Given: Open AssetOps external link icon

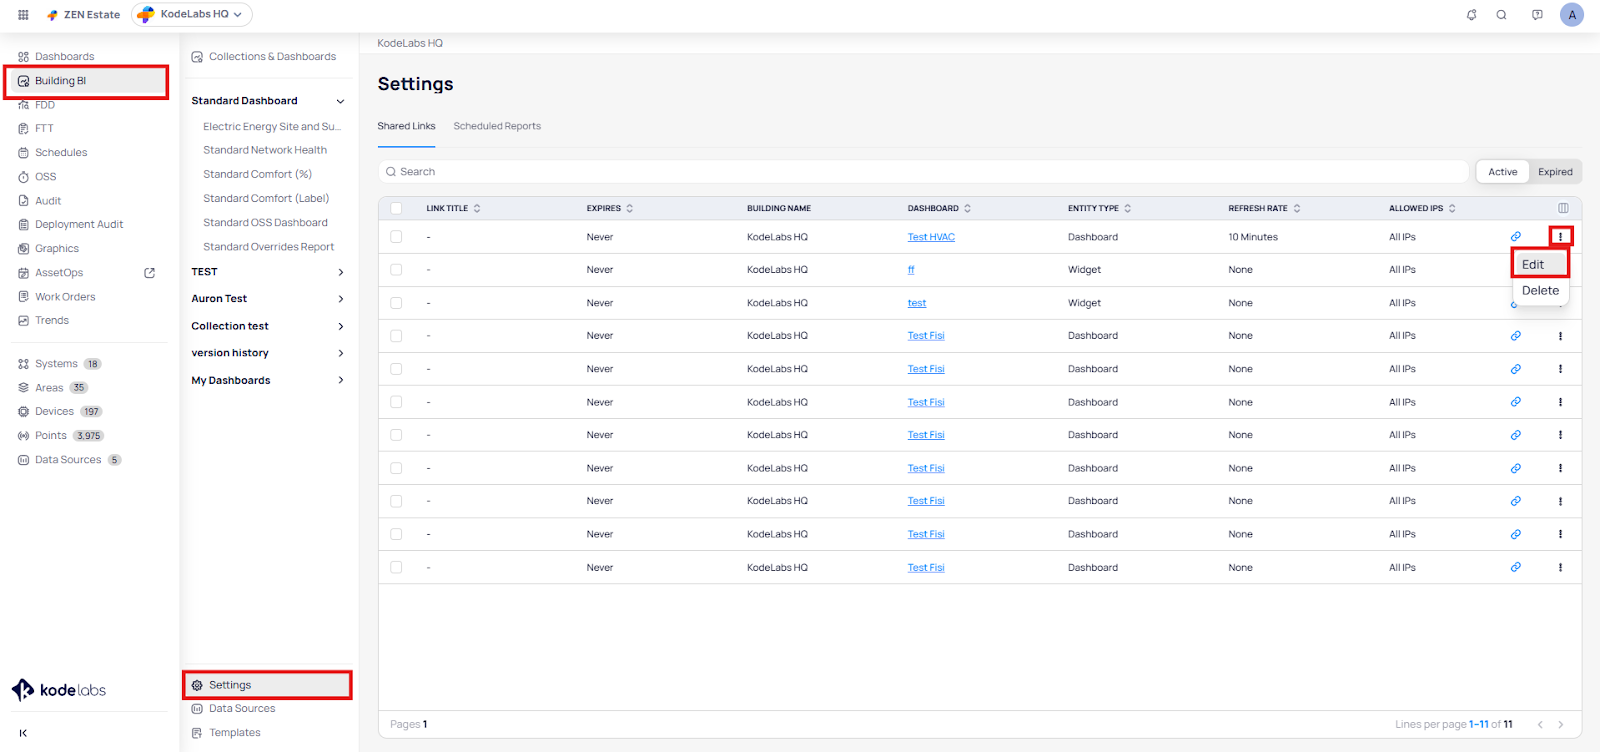Looking at the screenshot, I should click(x=150, y=273).
